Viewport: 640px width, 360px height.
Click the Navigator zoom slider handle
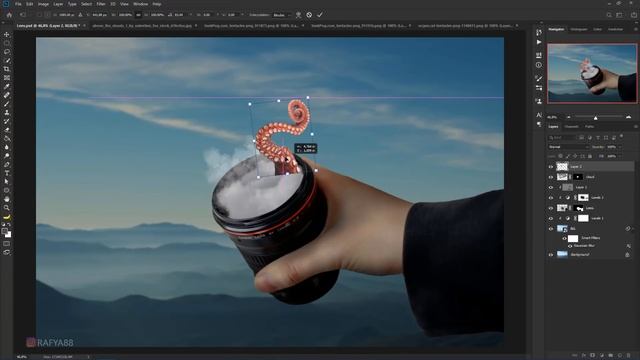596,118
